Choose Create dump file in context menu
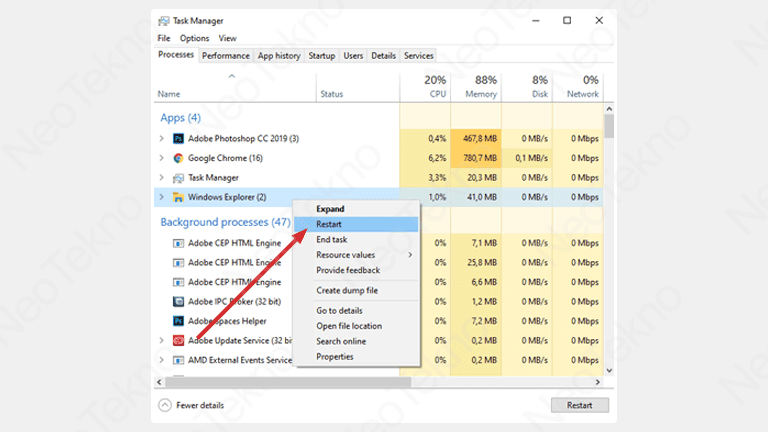Screen dimensions: 768x432 356,290
